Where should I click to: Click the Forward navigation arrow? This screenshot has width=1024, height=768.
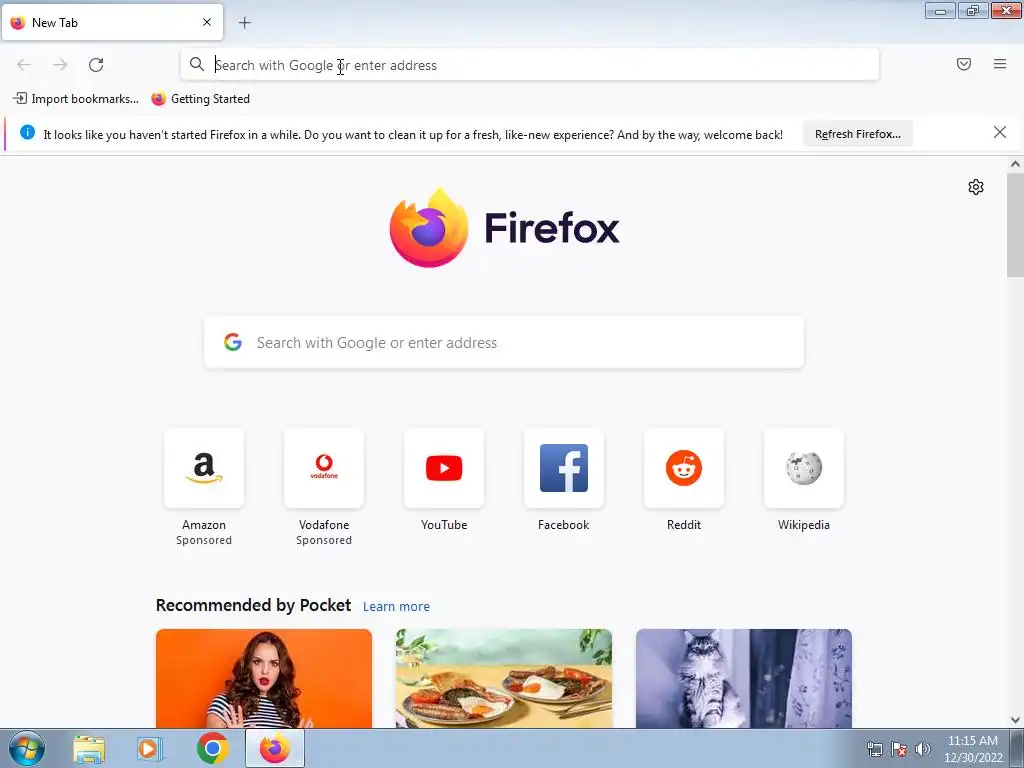(60, 65)
